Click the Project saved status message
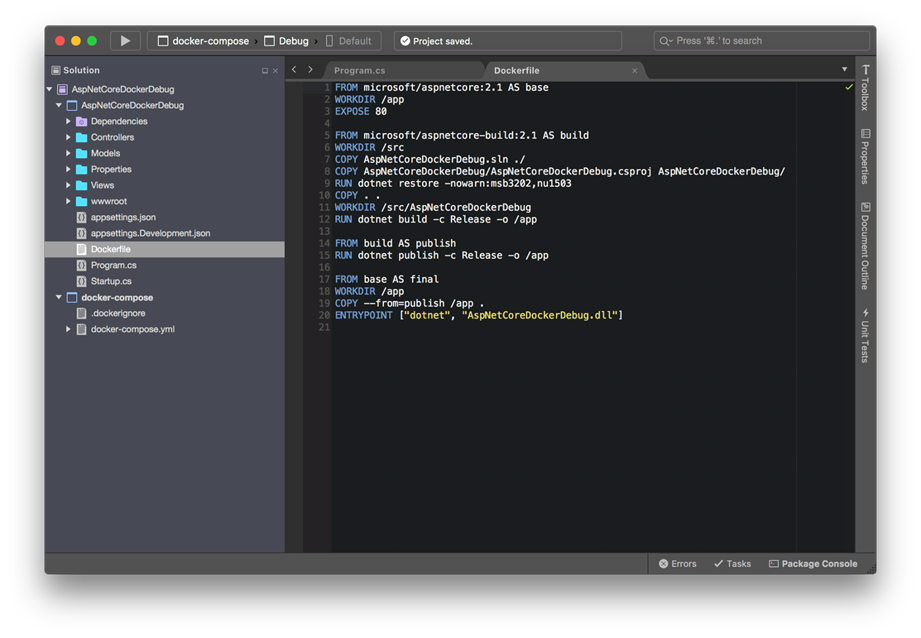The width and height of the screenshot is (921, 638). pyautogui.click(x=436, y=41)
